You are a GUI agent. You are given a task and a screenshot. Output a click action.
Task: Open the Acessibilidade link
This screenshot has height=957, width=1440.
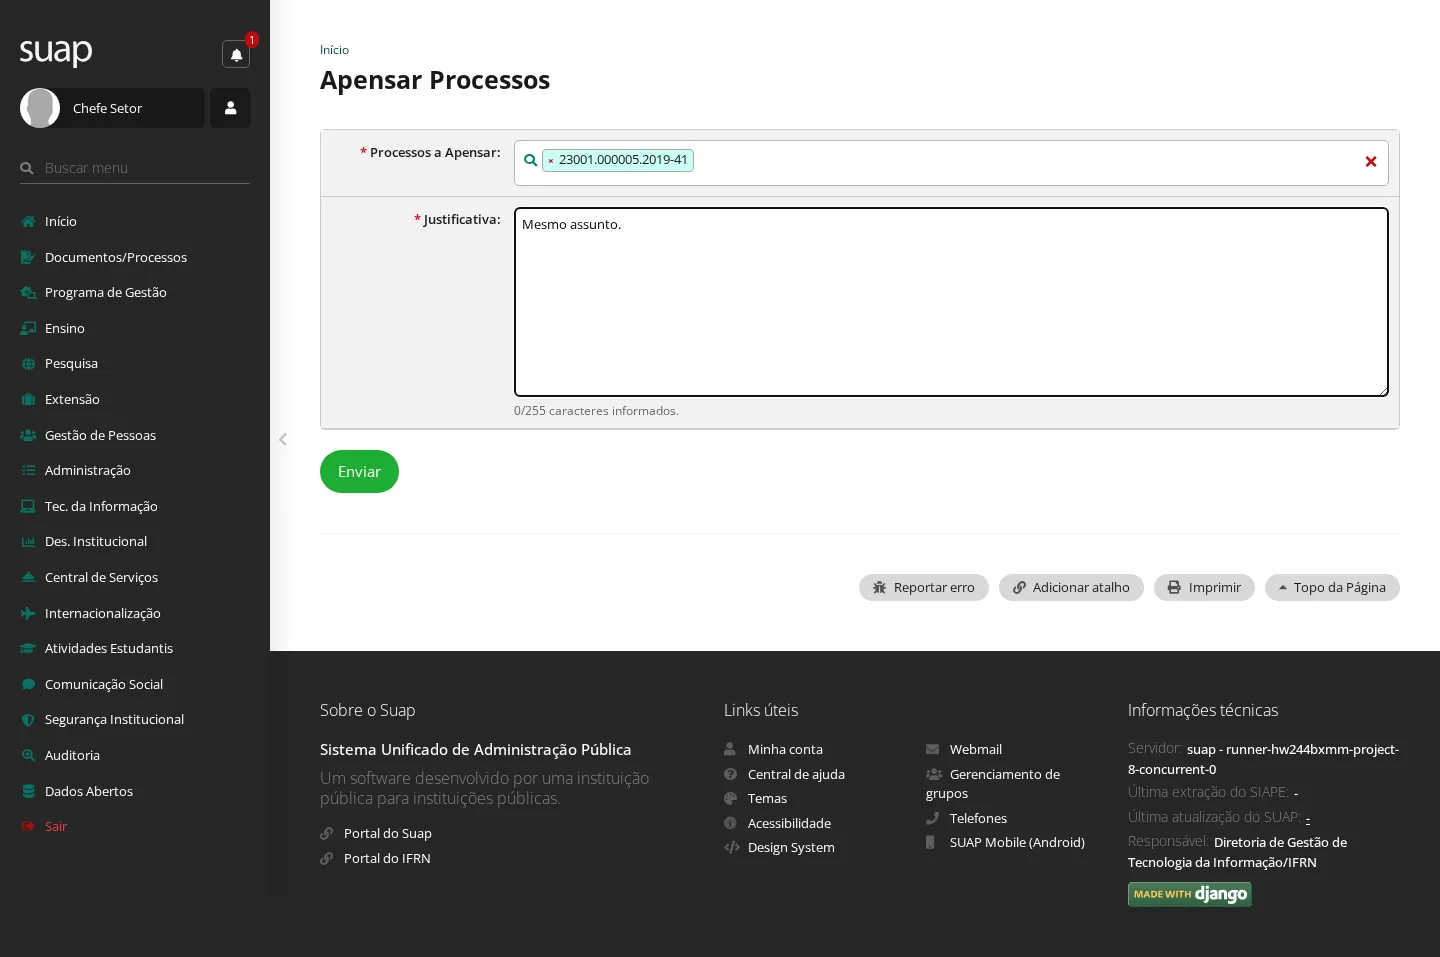click(789, 823)
